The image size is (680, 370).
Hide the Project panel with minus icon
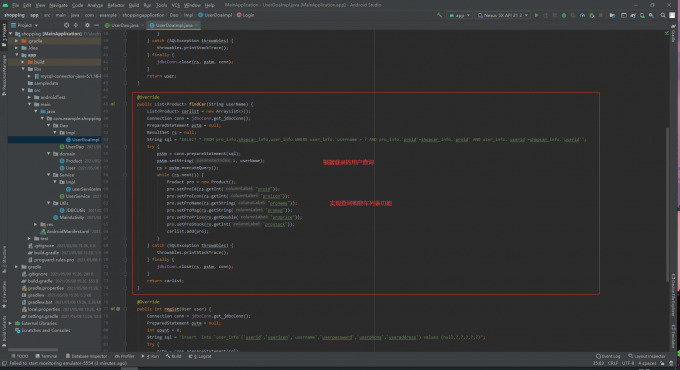coord(97,25)
